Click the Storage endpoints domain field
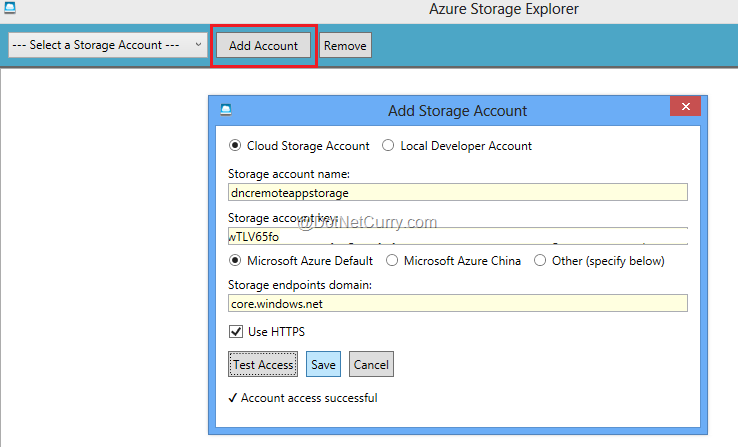This screenshot has width=738, height=447. tap(457, 303)
